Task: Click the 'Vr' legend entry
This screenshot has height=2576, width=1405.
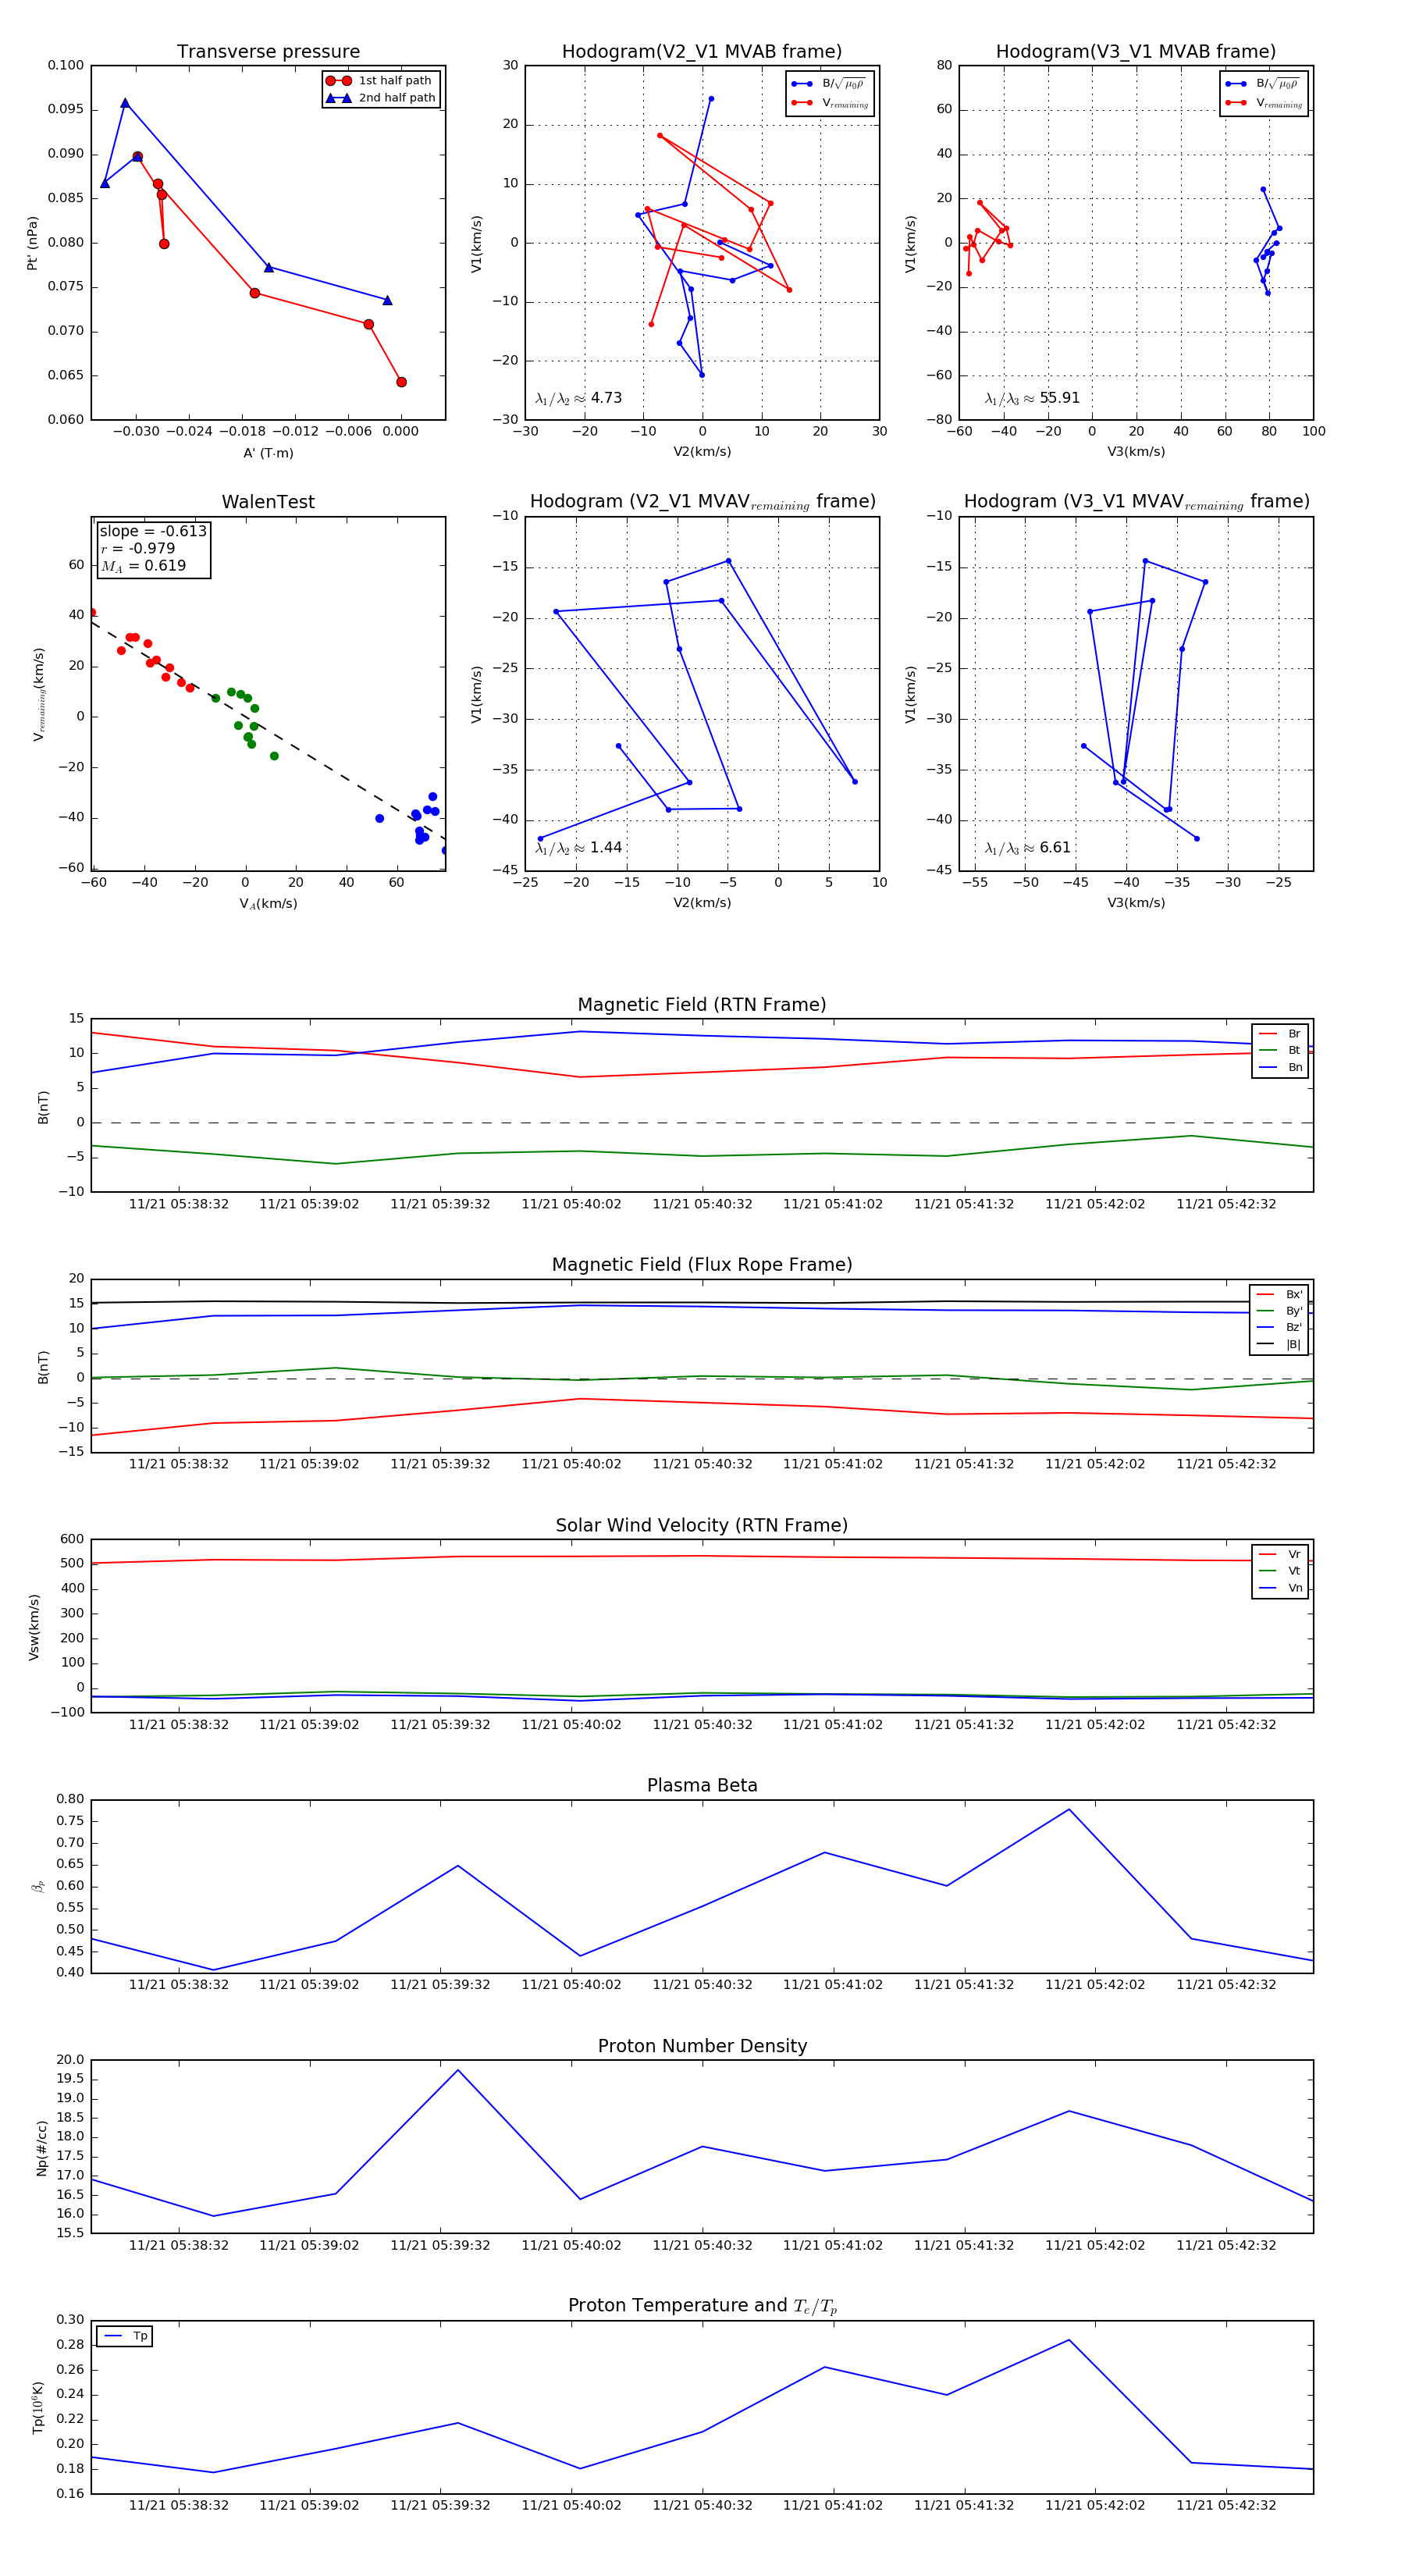Action: click(1280, 1555)
